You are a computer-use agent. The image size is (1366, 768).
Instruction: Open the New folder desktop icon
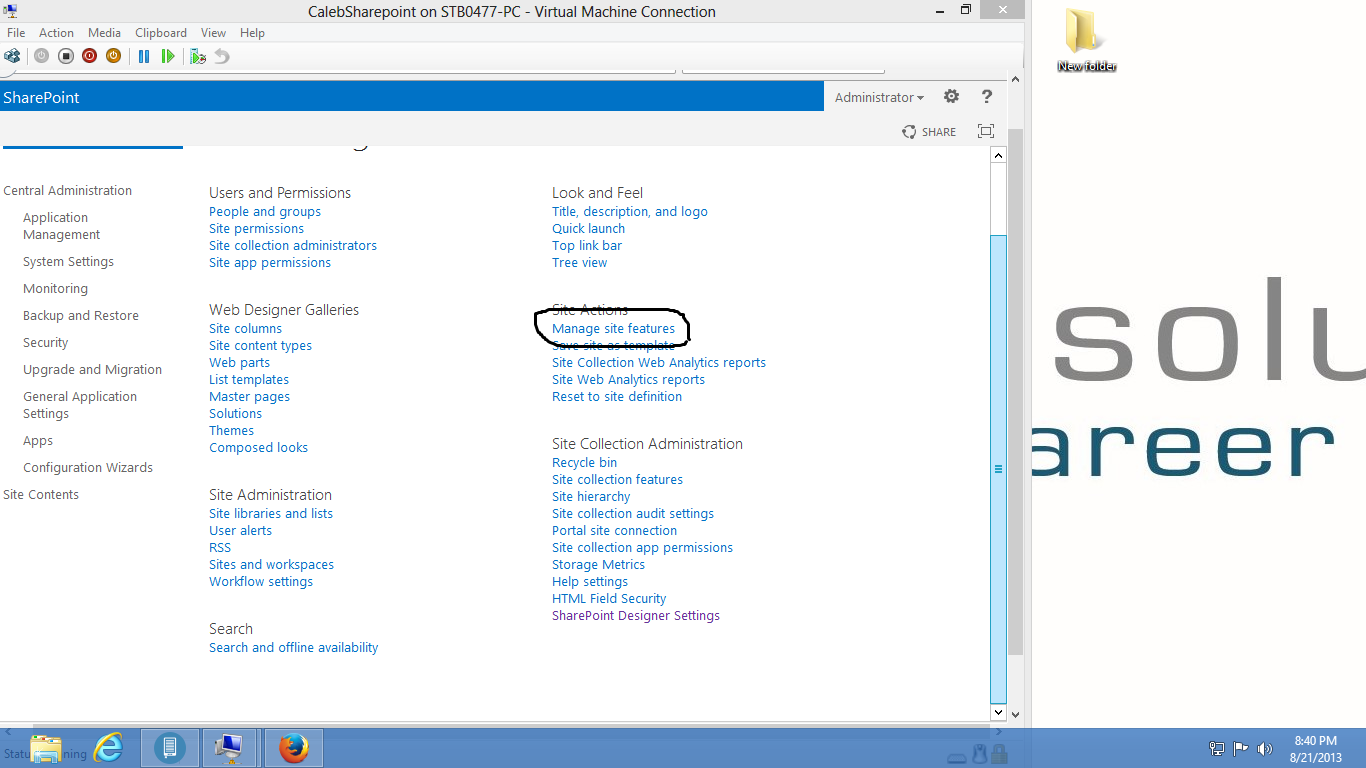(x=1086, y=40)
